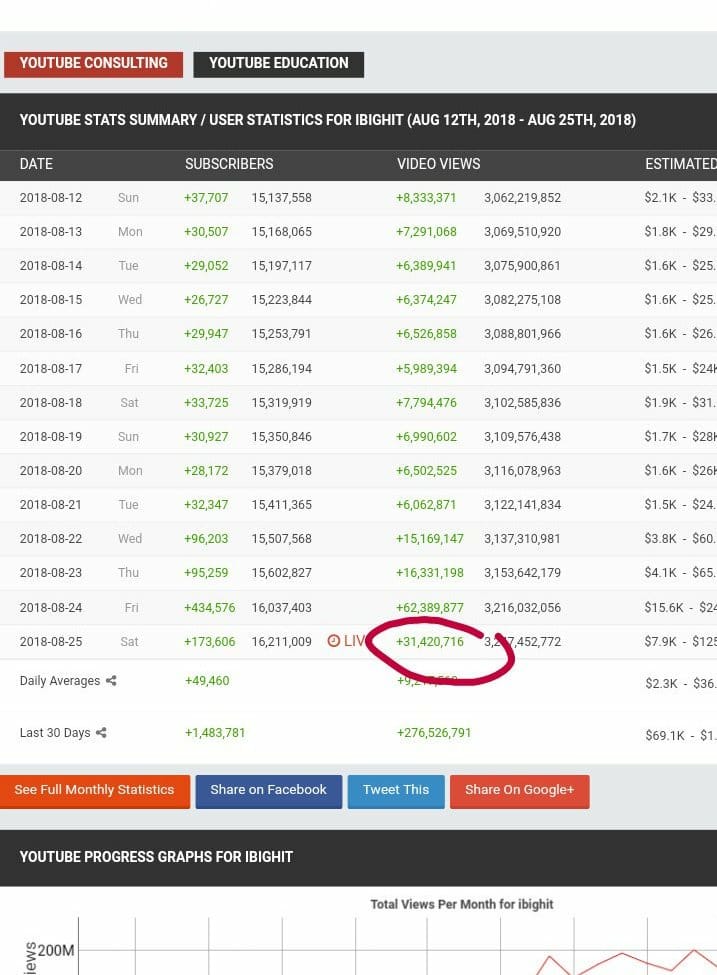Click Share On Google+ button
717x975 pixels.
[520, 790]
